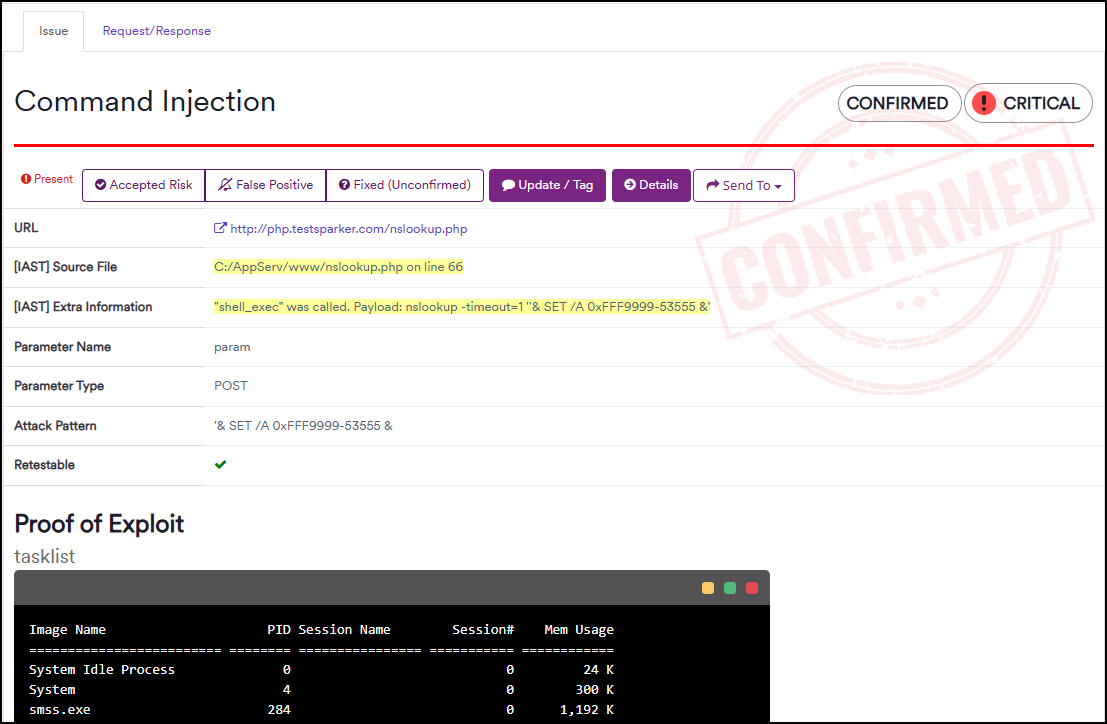The width and height of the screenshot is (1107, 724).
Task: Click the checkmark icon inside Accepted Risk
Action: click(x=102, y=185)
